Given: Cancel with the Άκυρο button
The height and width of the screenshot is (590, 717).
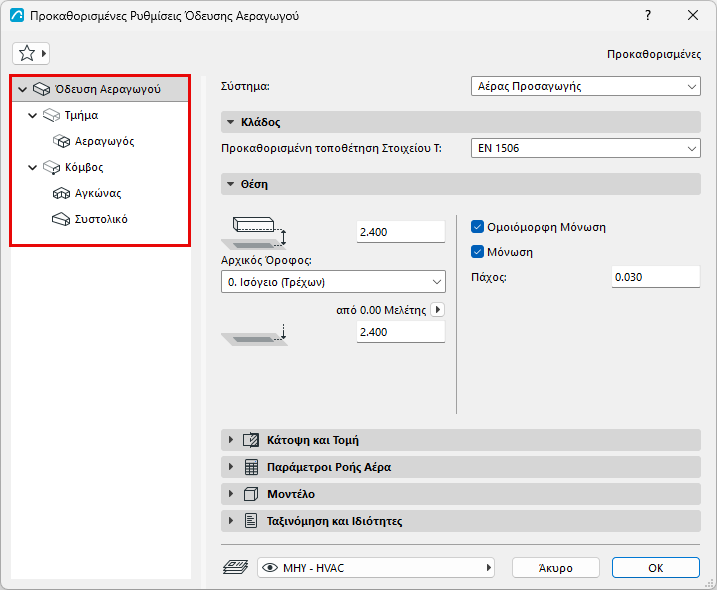Looking at the screenshot, I should (556, 568).
